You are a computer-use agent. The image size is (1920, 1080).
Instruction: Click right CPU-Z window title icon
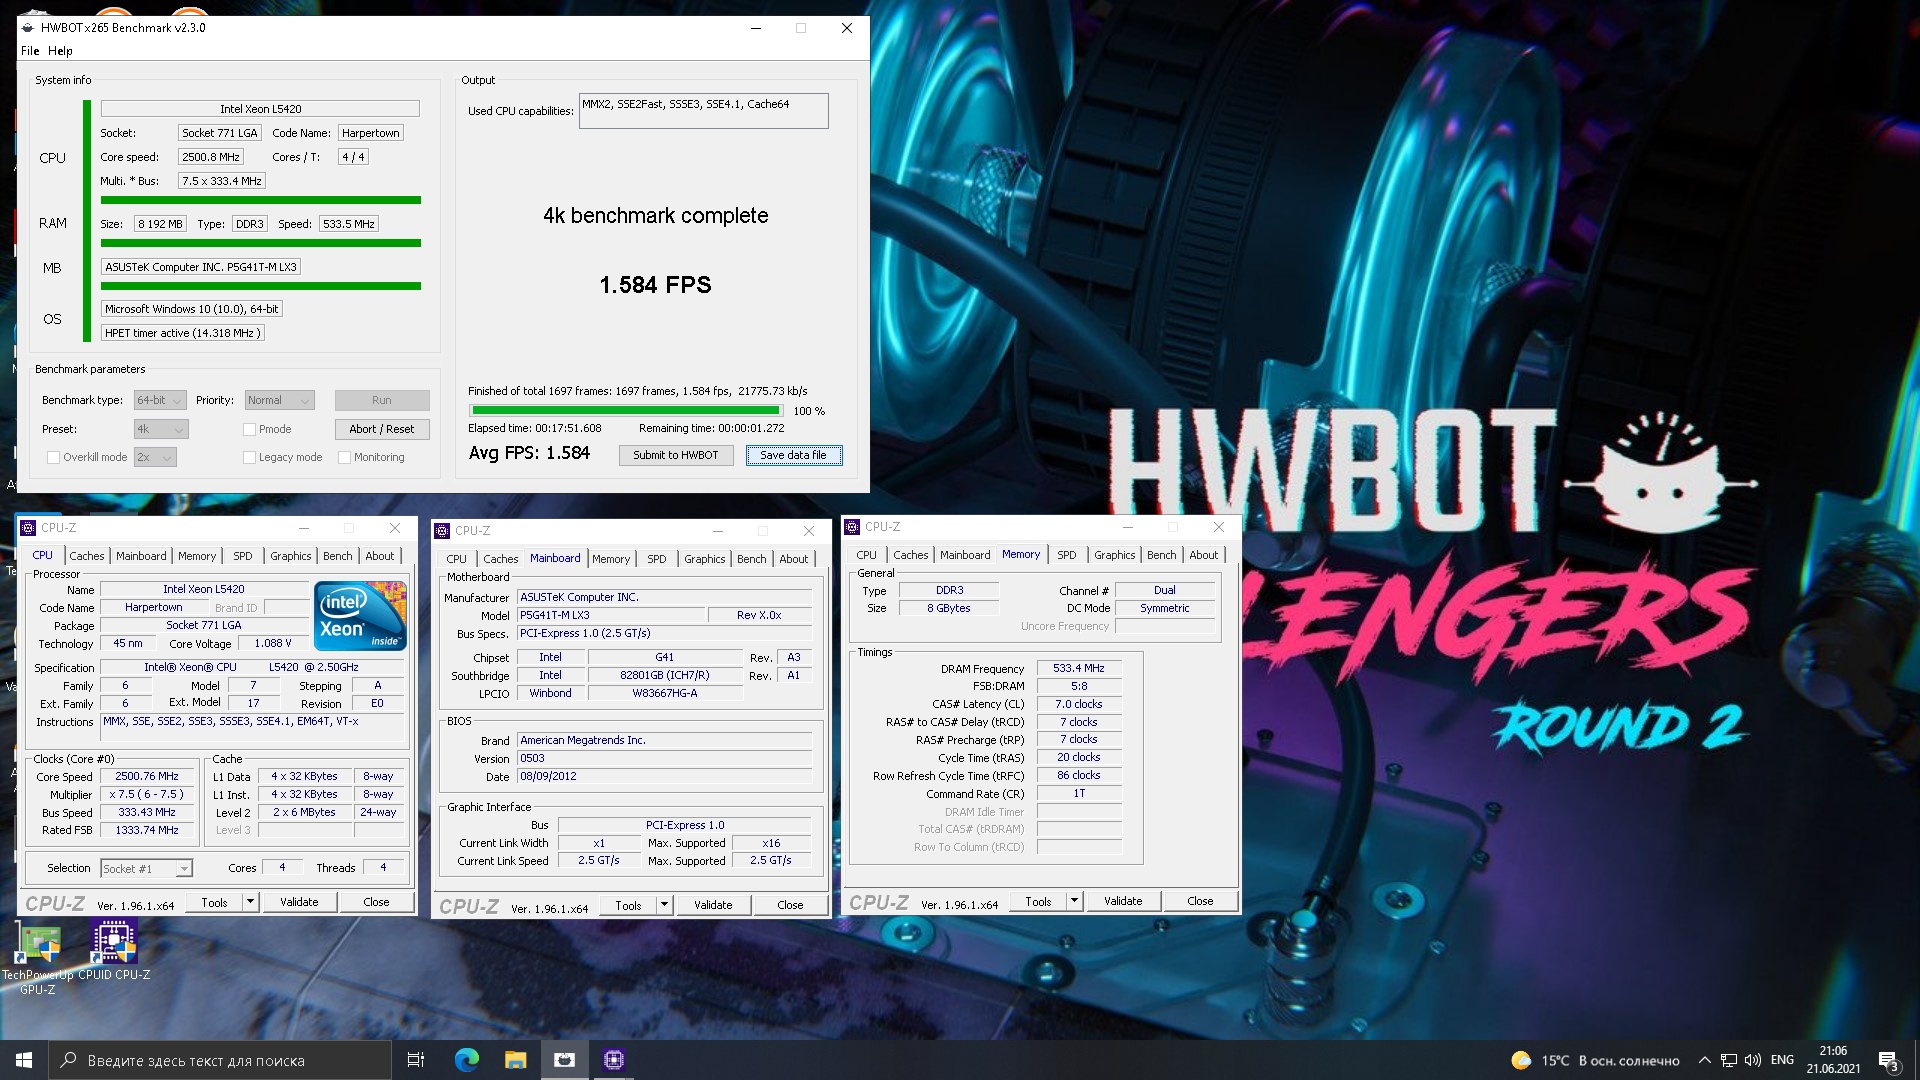click(x=852, y=527)
